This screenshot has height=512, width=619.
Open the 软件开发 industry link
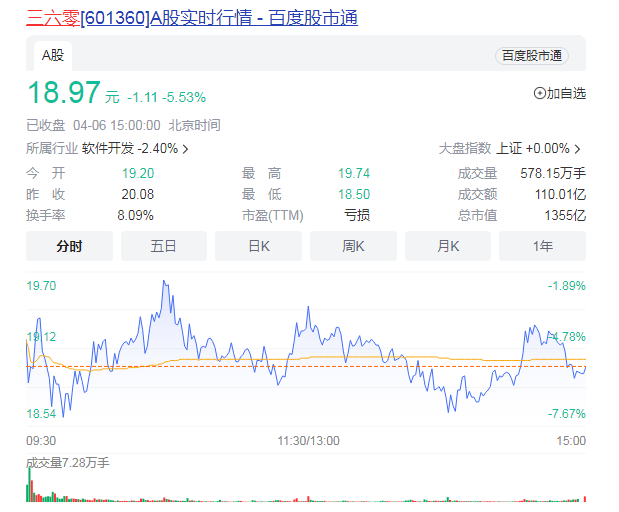pos(108,148)
